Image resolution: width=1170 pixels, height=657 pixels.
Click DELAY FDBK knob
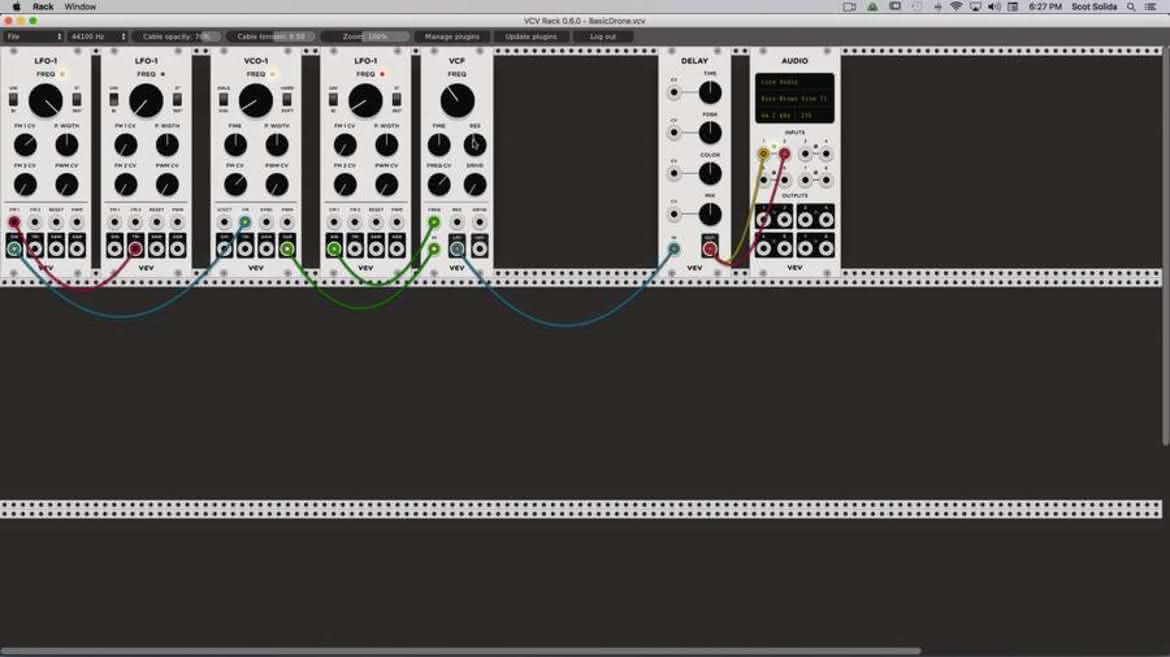click(710, 133)
